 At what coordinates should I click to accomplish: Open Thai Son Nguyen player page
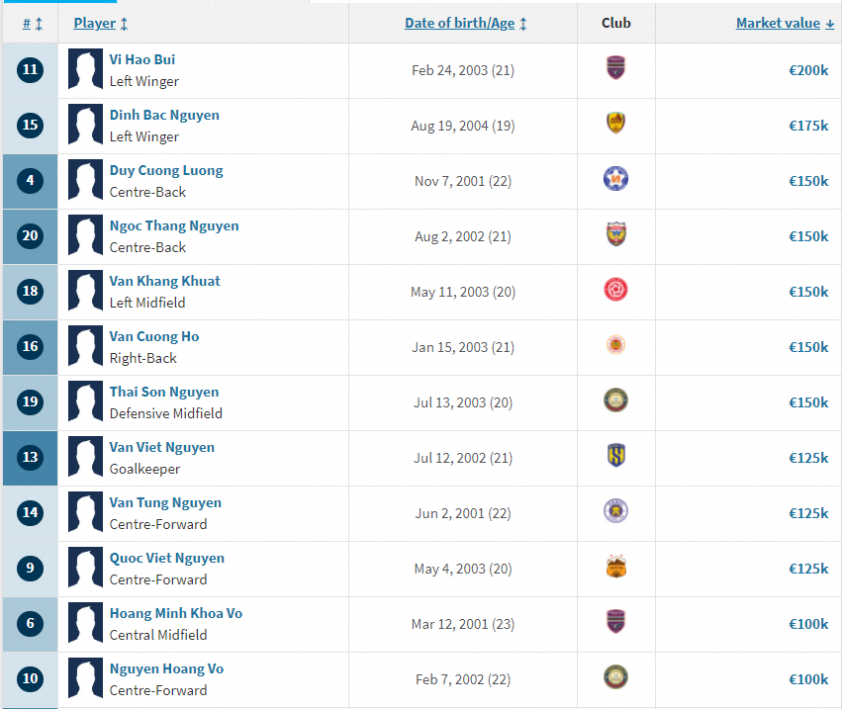coord(164,392)
